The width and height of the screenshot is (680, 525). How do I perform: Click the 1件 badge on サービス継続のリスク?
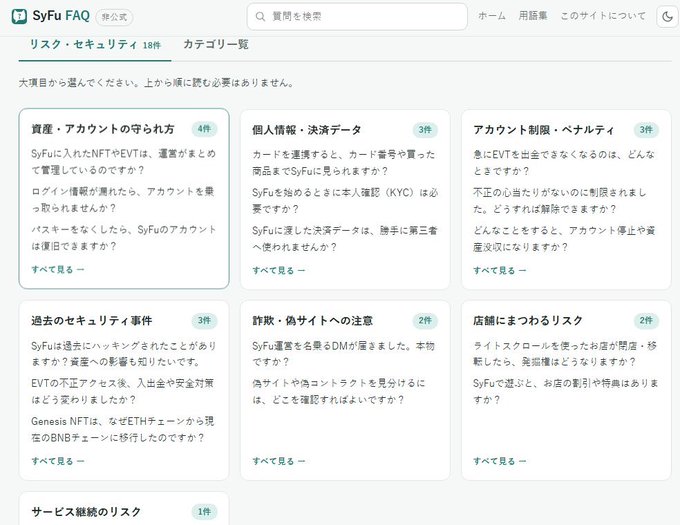[204, 512]
